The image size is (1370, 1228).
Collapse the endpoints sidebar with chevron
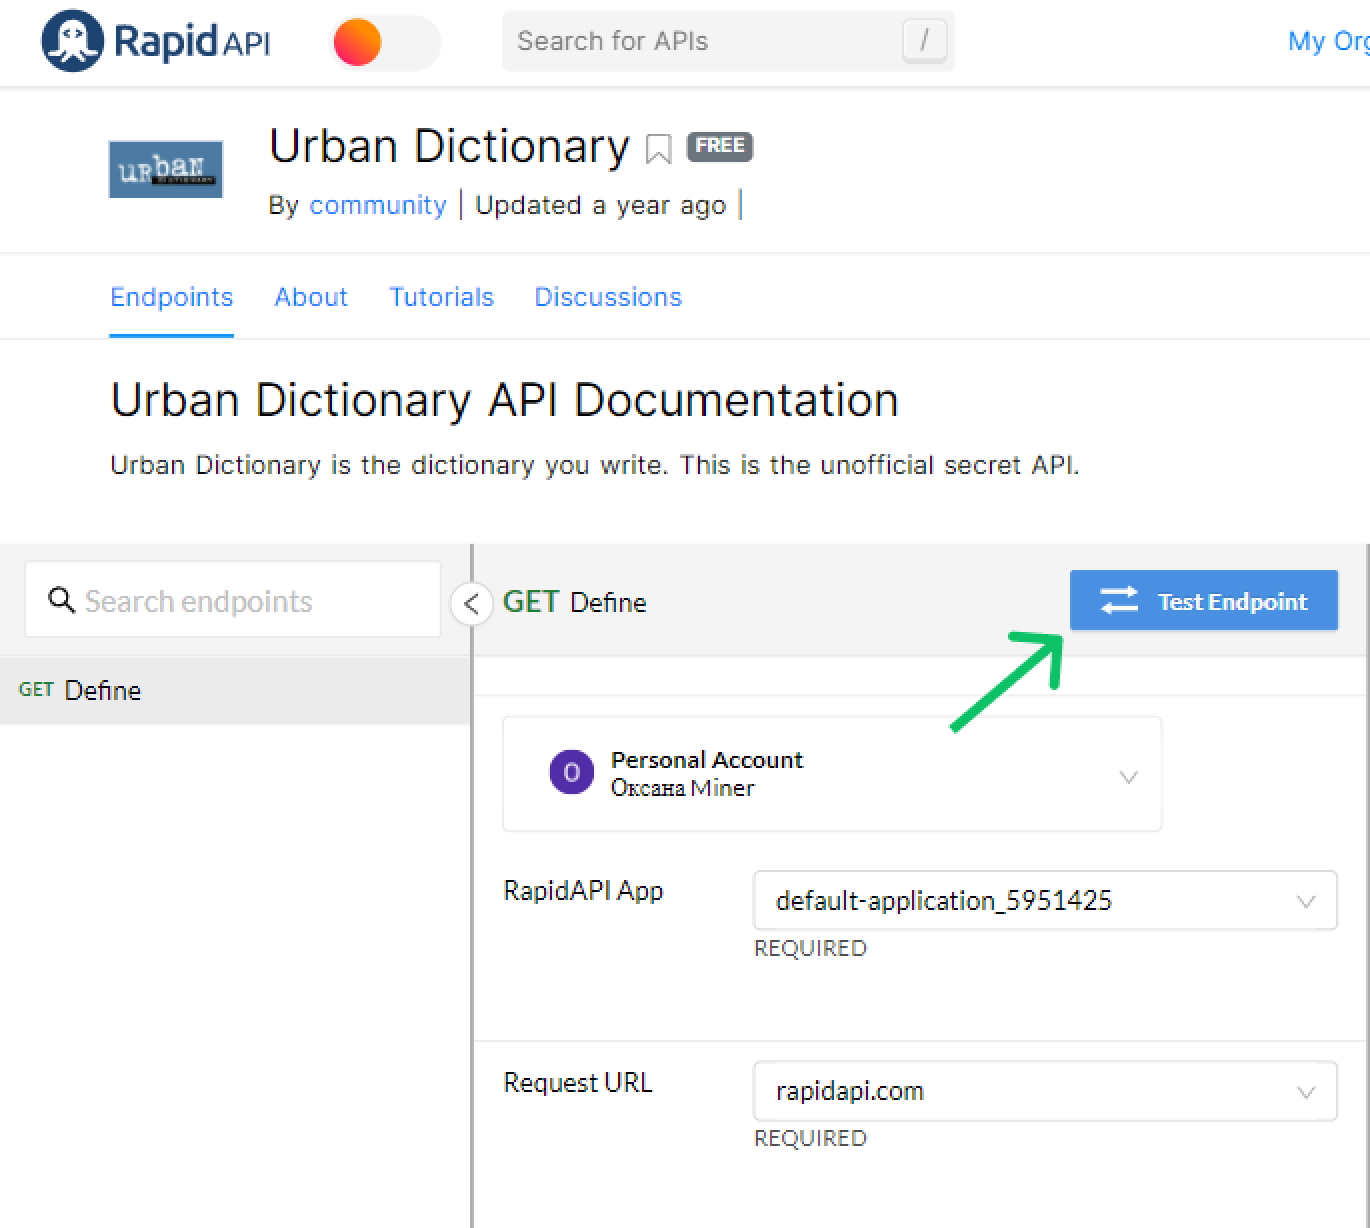click(x=472, y=603)
